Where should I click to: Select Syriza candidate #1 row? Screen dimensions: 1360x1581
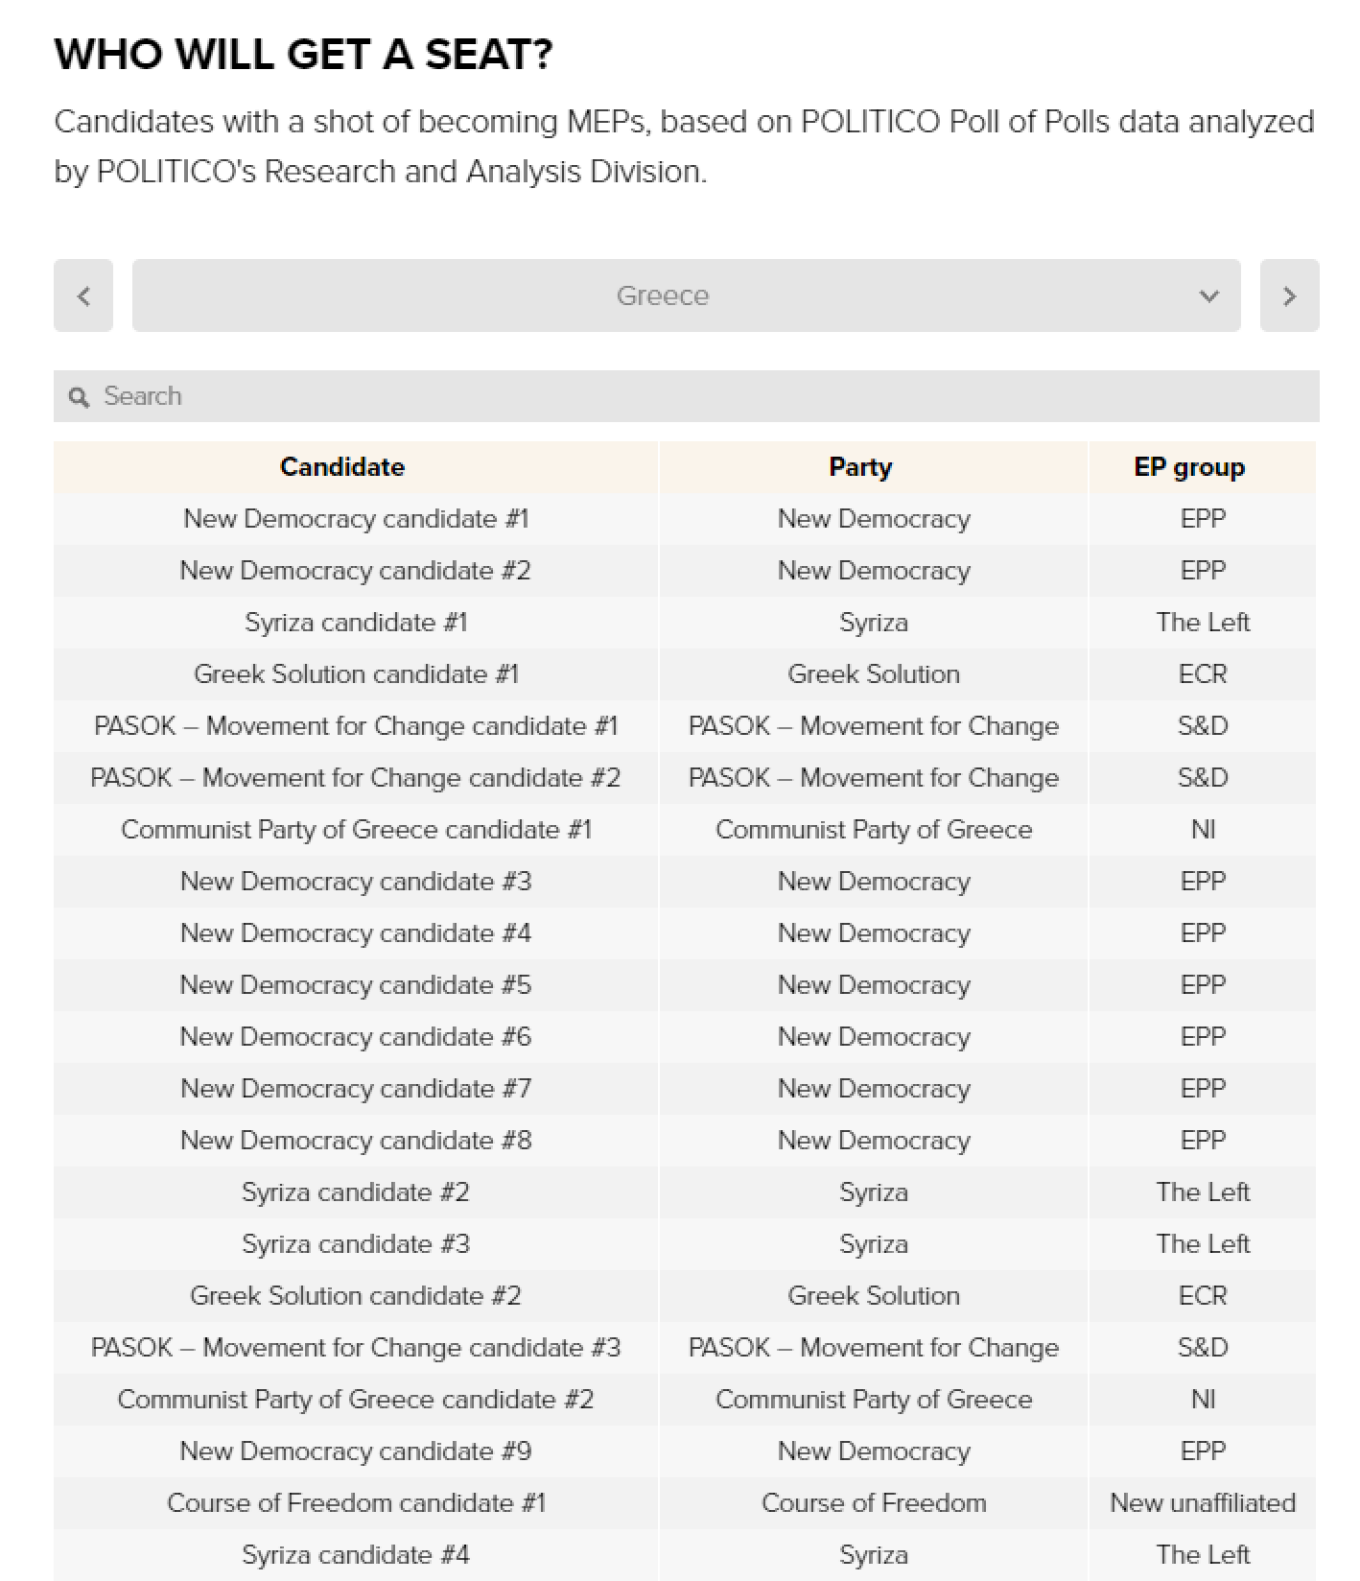pyautogui.click(x=356, y=623)
